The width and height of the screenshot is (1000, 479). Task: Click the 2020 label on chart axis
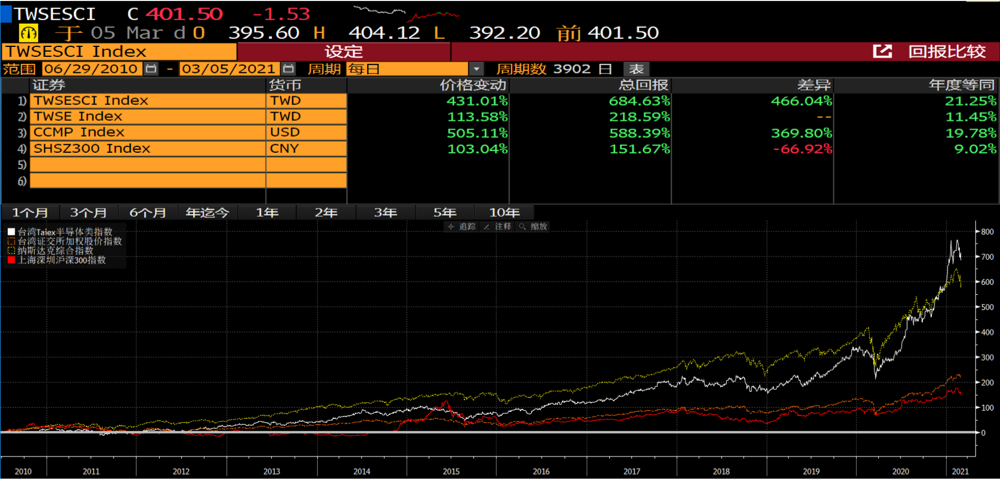(x=901, y=471)
